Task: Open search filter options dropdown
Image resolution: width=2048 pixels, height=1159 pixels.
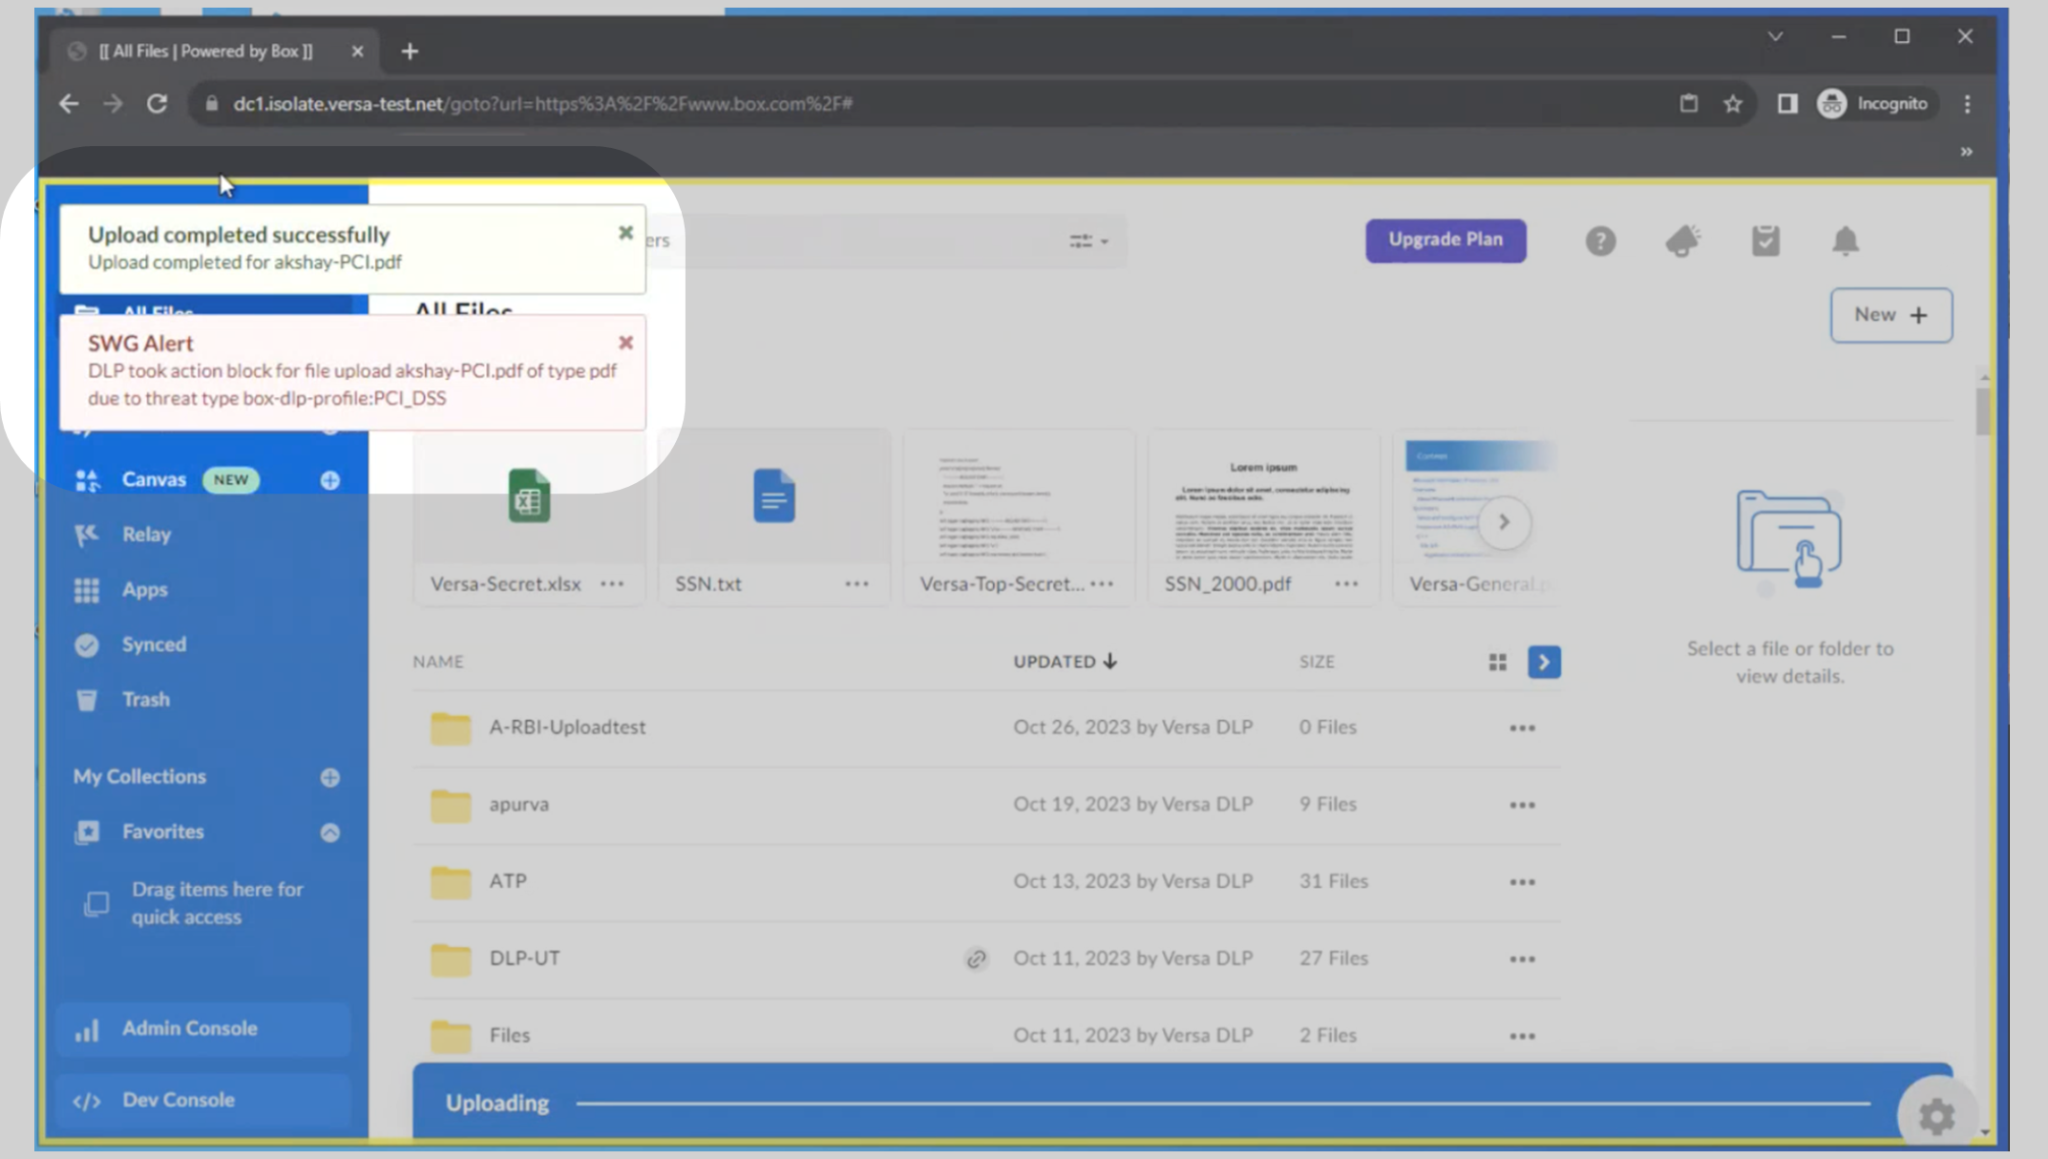Action: 1088,241
